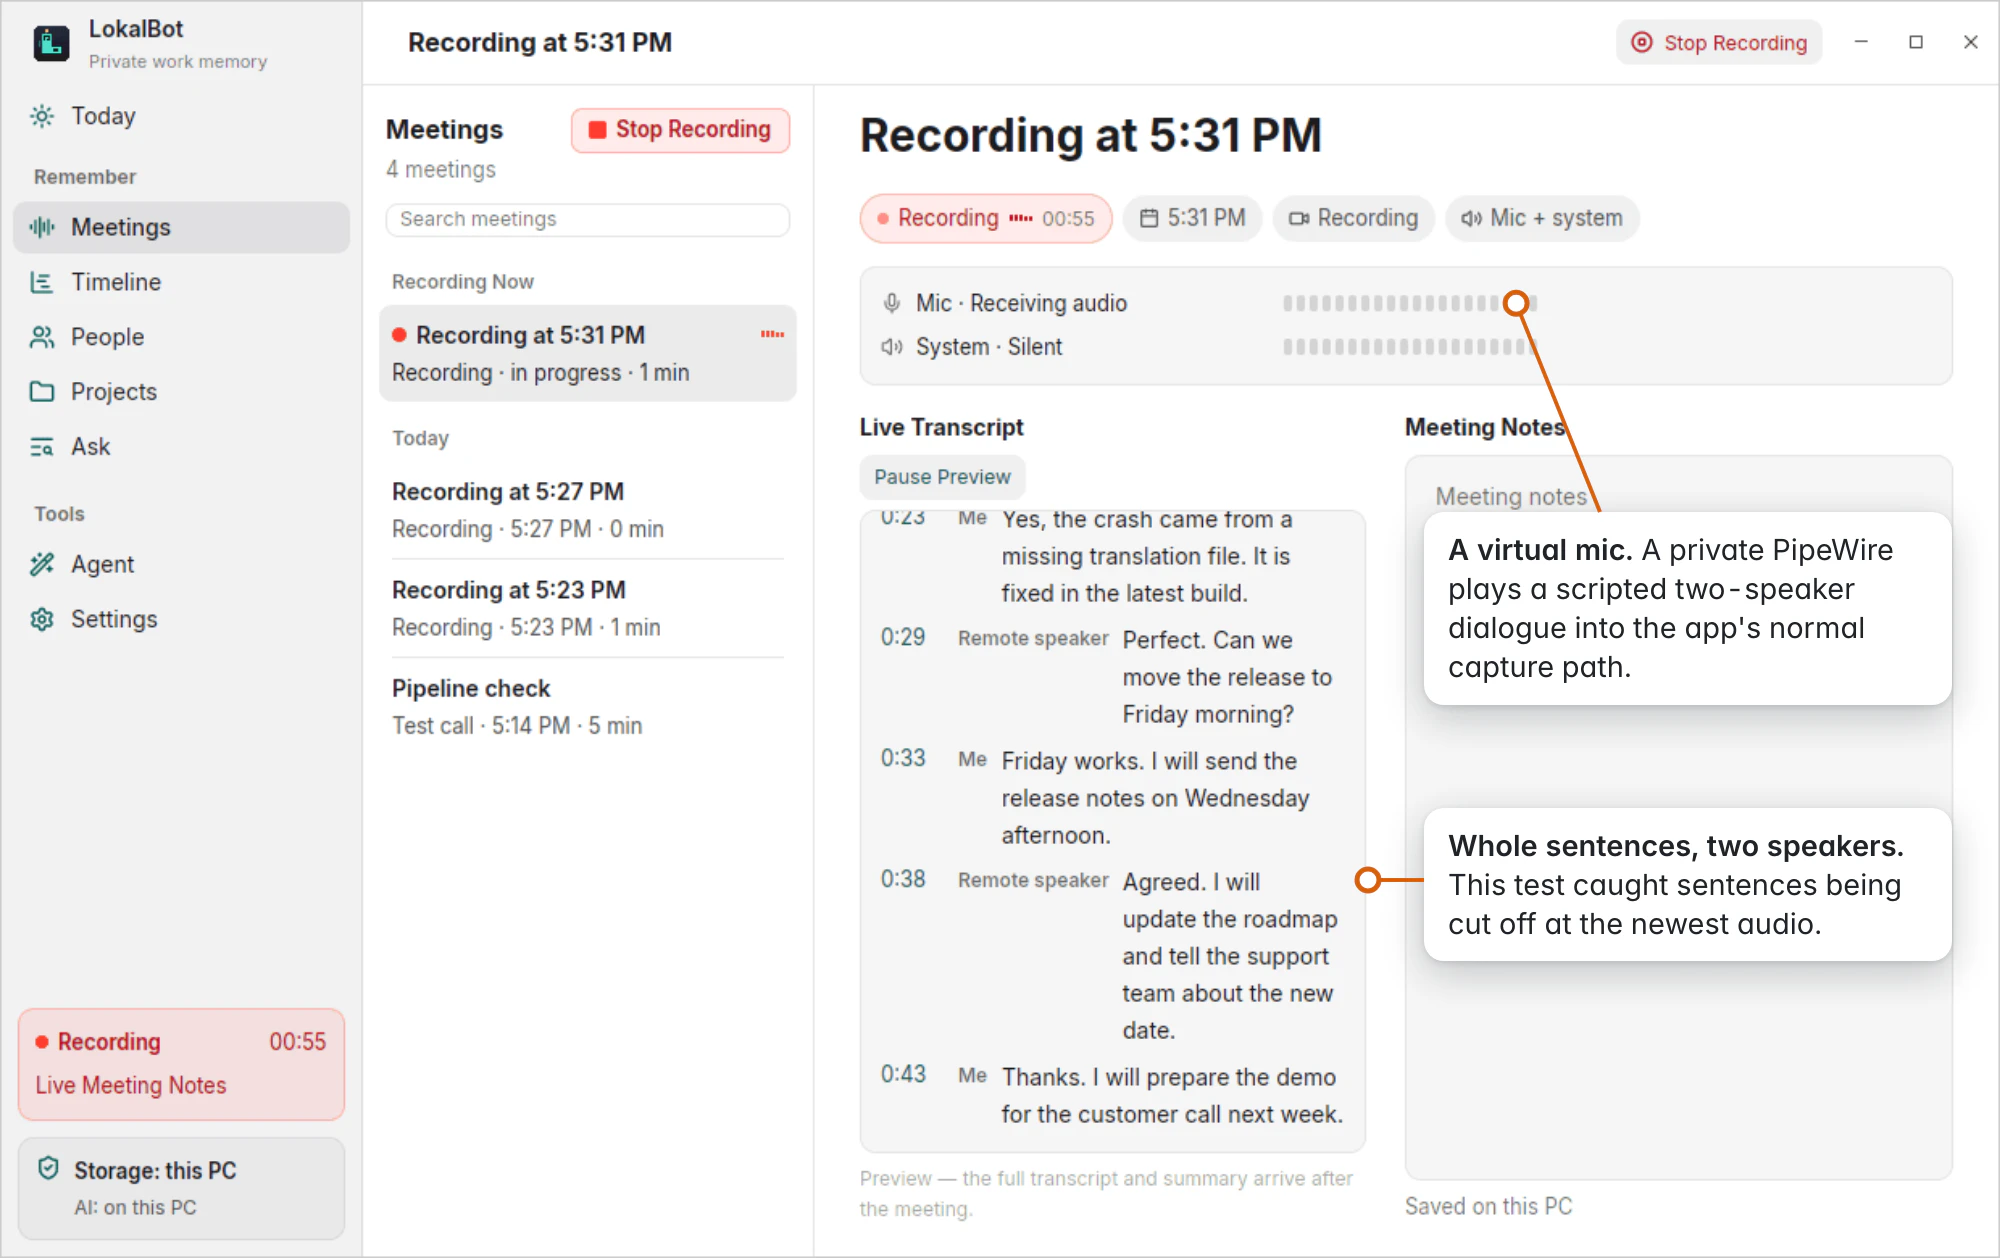Click the 0:29 transcript timestamp
This screenshot has height=1258, width=2000.
pos(903,638)
